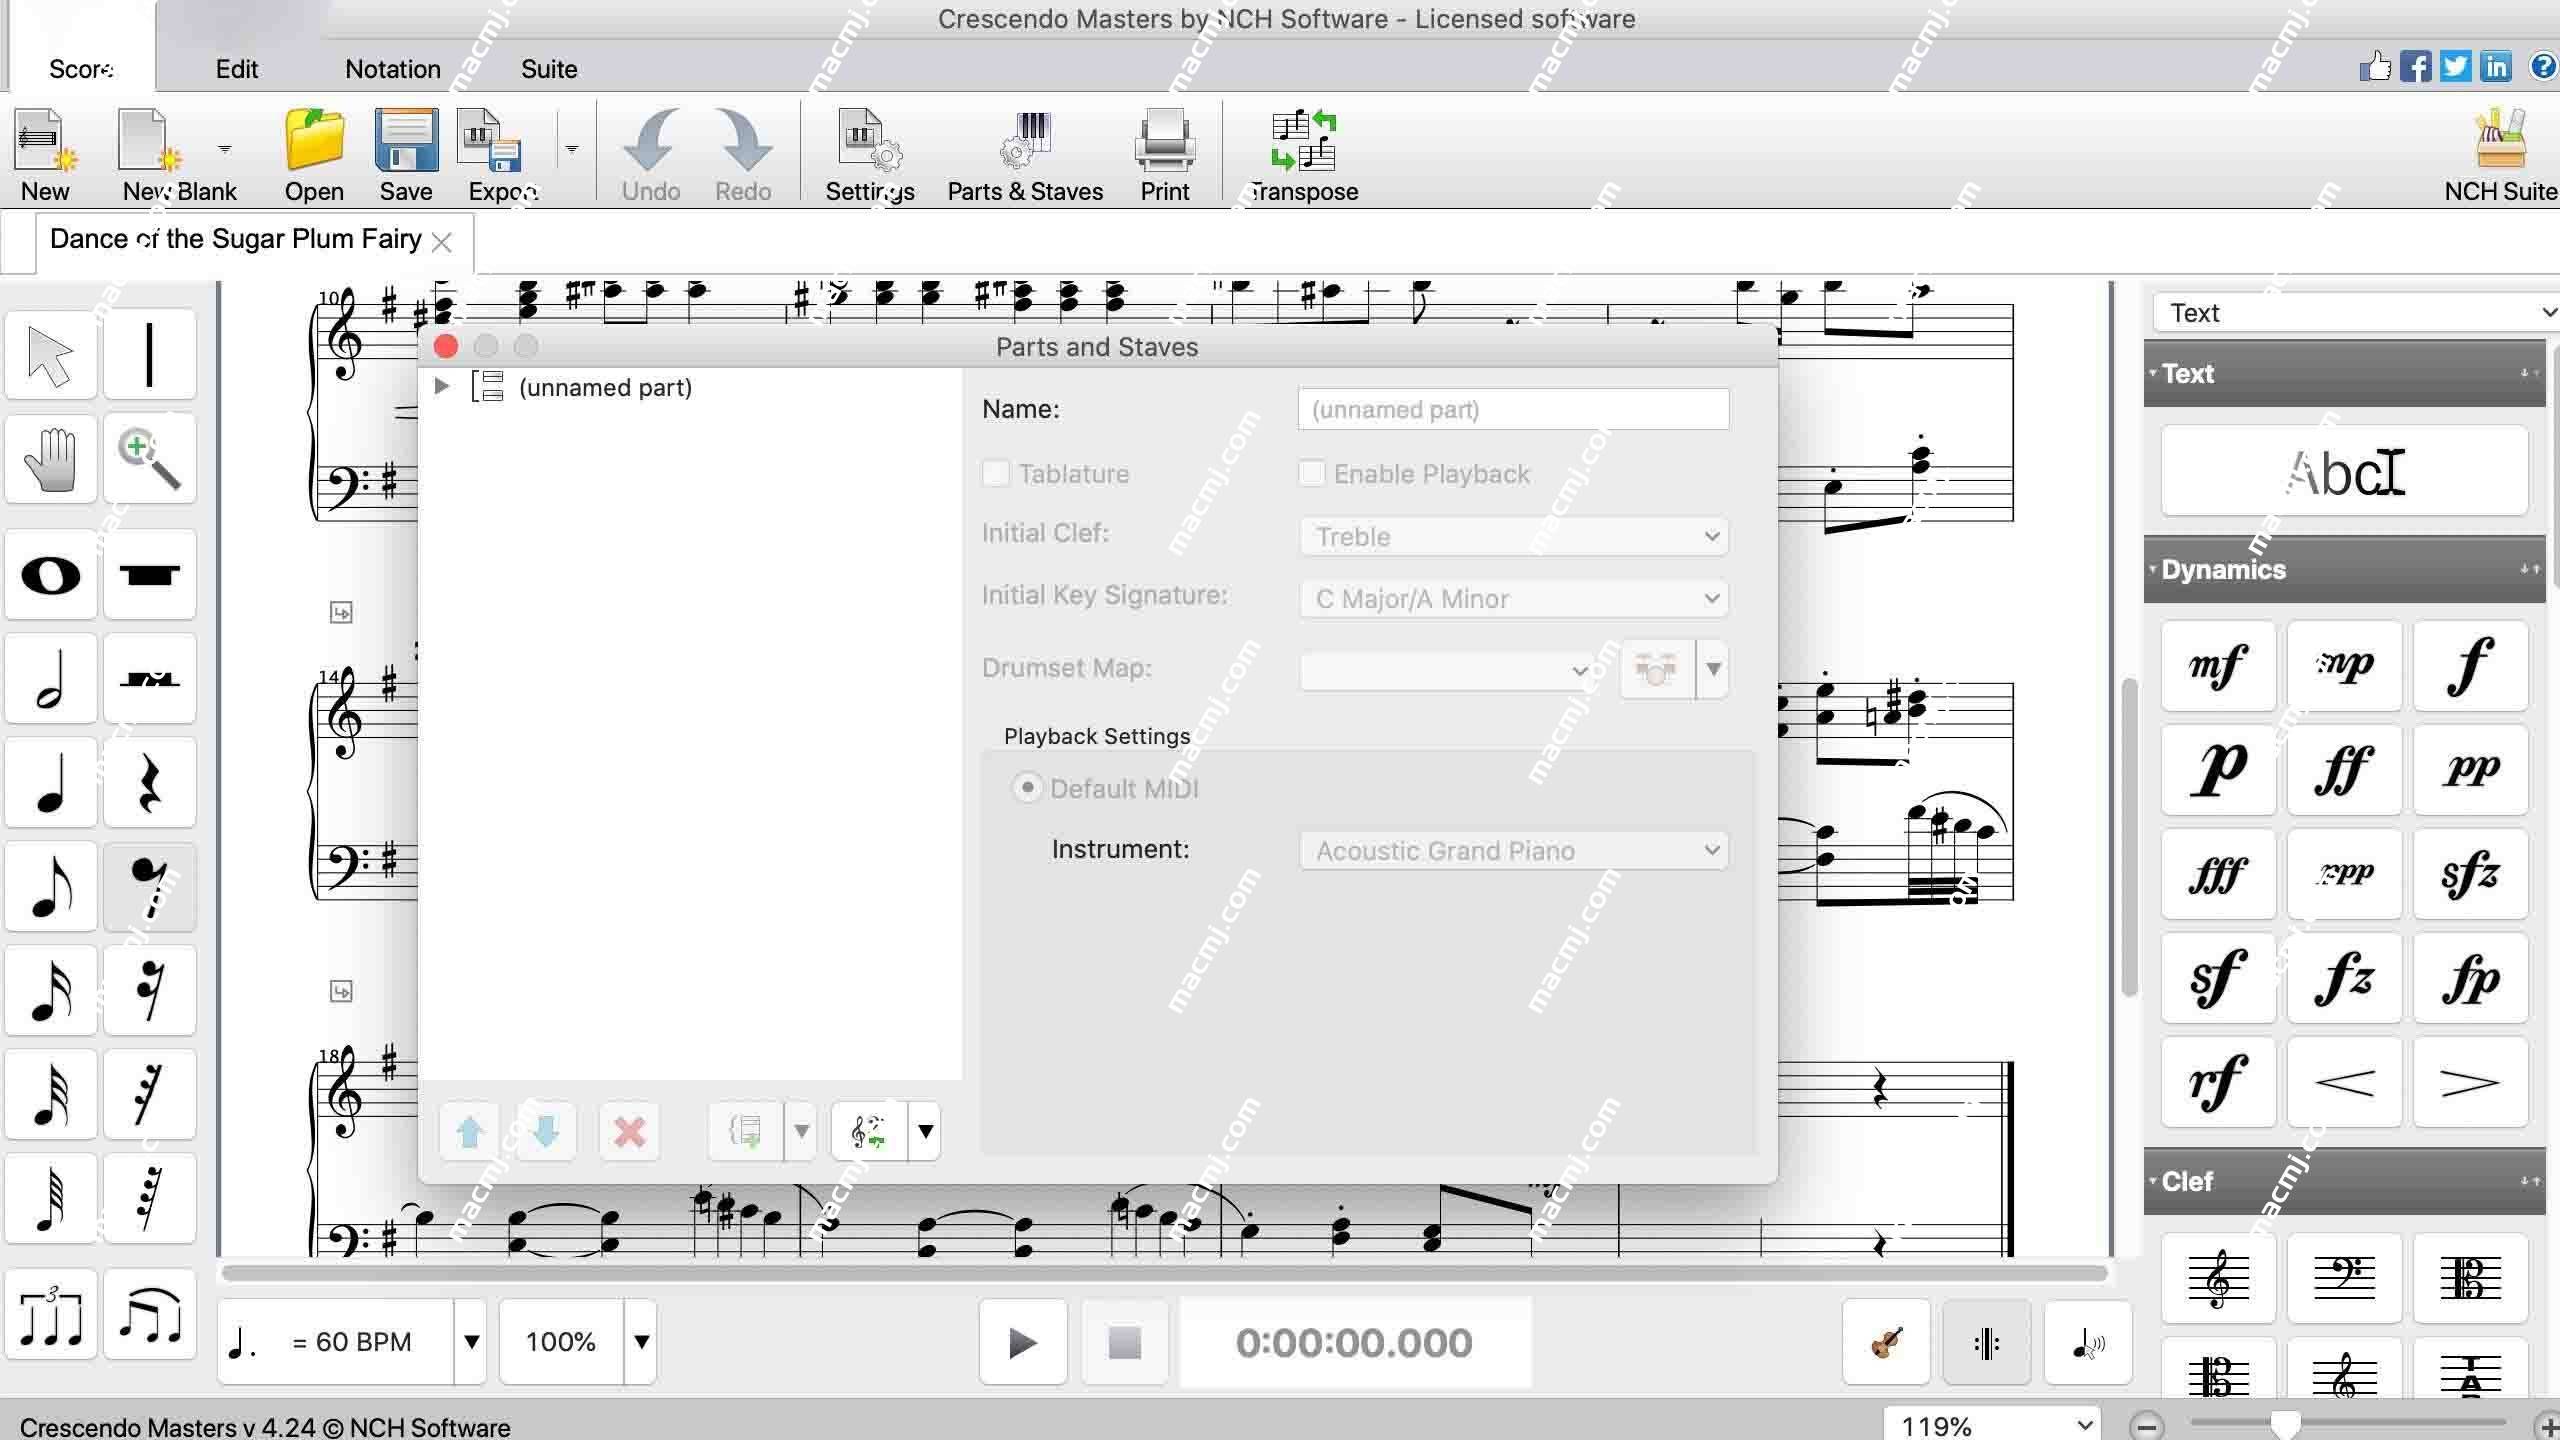This screenshot has width=2560, height=1440.
Task: Open the Text palette category dropdown
Action: pyautogui.click(x=2354, y=313)
